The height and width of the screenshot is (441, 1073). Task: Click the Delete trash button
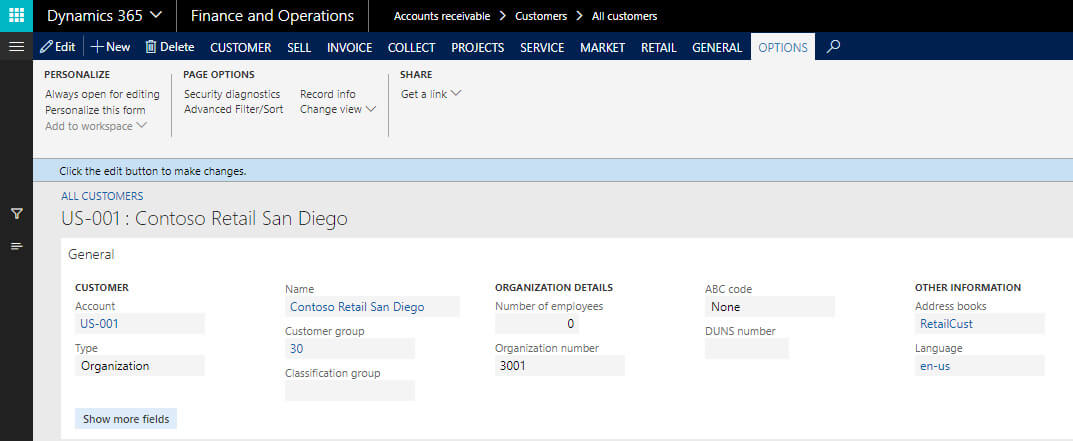(170, 47)
